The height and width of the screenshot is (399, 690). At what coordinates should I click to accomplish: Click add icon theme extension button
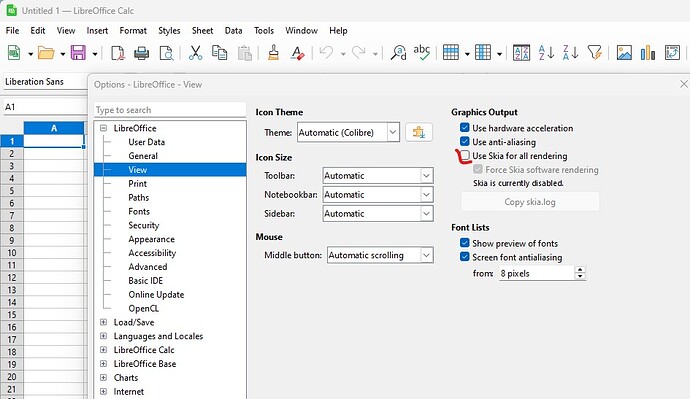418,132
